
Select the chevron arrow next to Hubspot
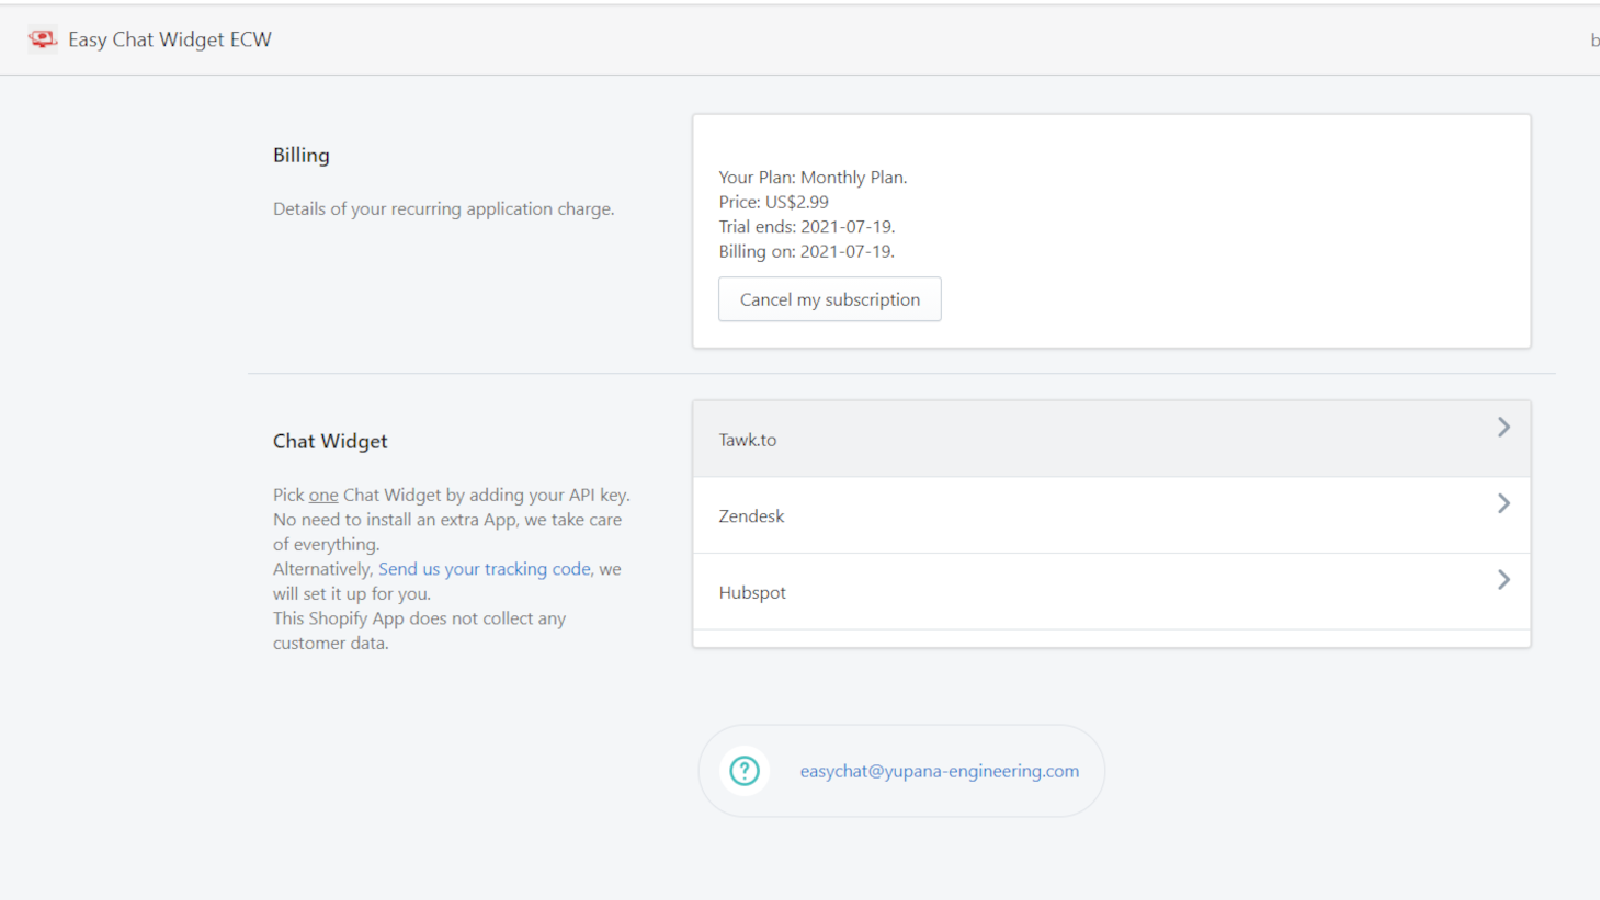click(1503, 579)
